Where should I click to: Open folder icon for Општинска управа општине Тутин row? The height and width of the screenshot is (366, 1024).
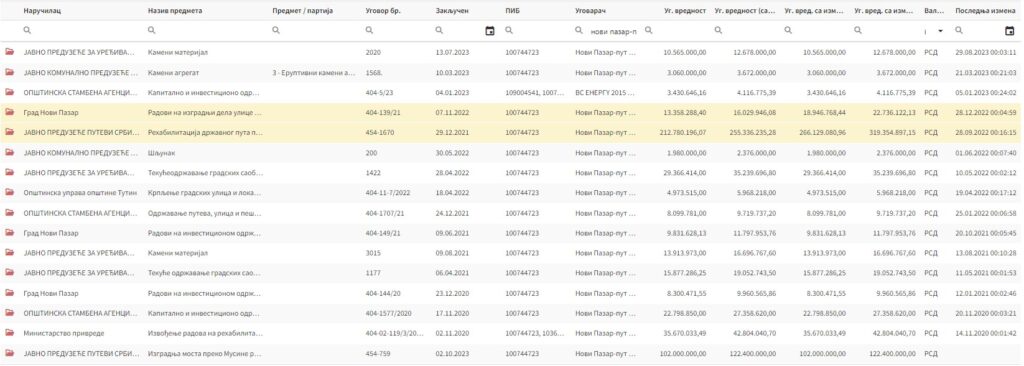tap(9, 193)
